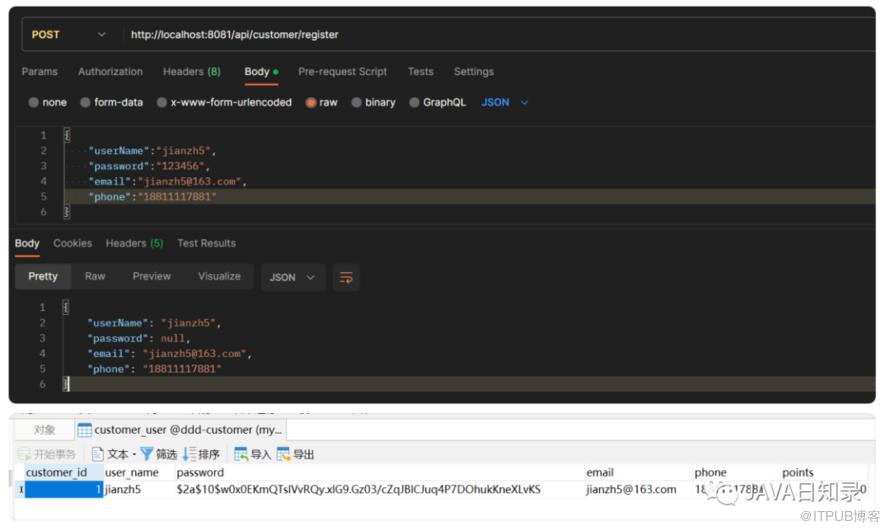Select the raw body radio button
The width and height of the screenshot is (890, 531).
coord(311,103)
